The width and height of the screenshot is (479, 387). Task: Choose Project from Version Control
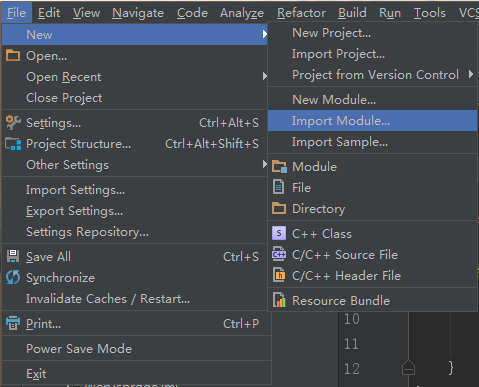click(372, 75)
